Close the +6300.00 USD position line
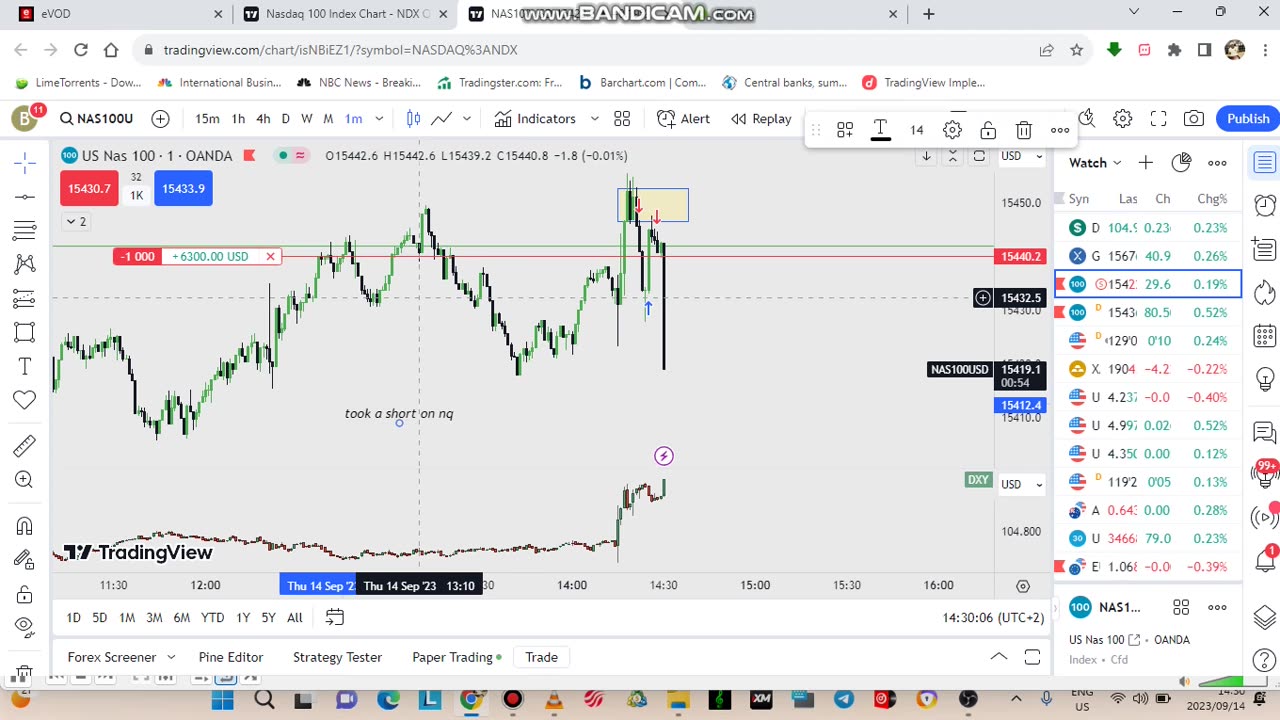Image resolution: width=1280 pixels, height=720 pixels. tap(270, 257)
